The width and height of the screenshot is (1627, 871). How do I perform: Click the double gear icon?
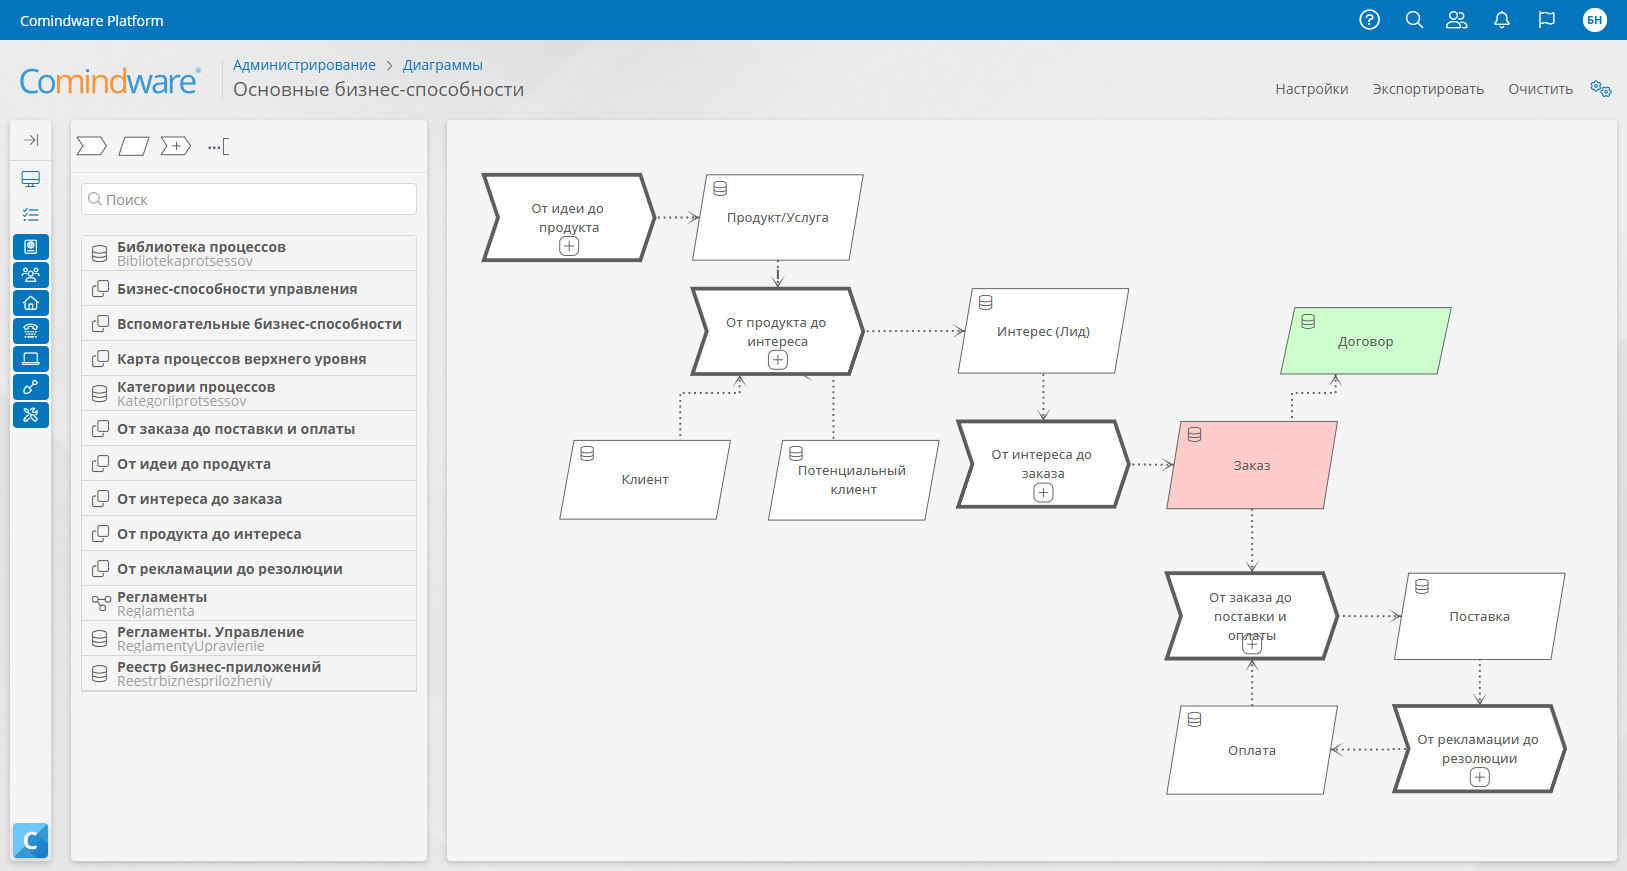click(1600, 89)
